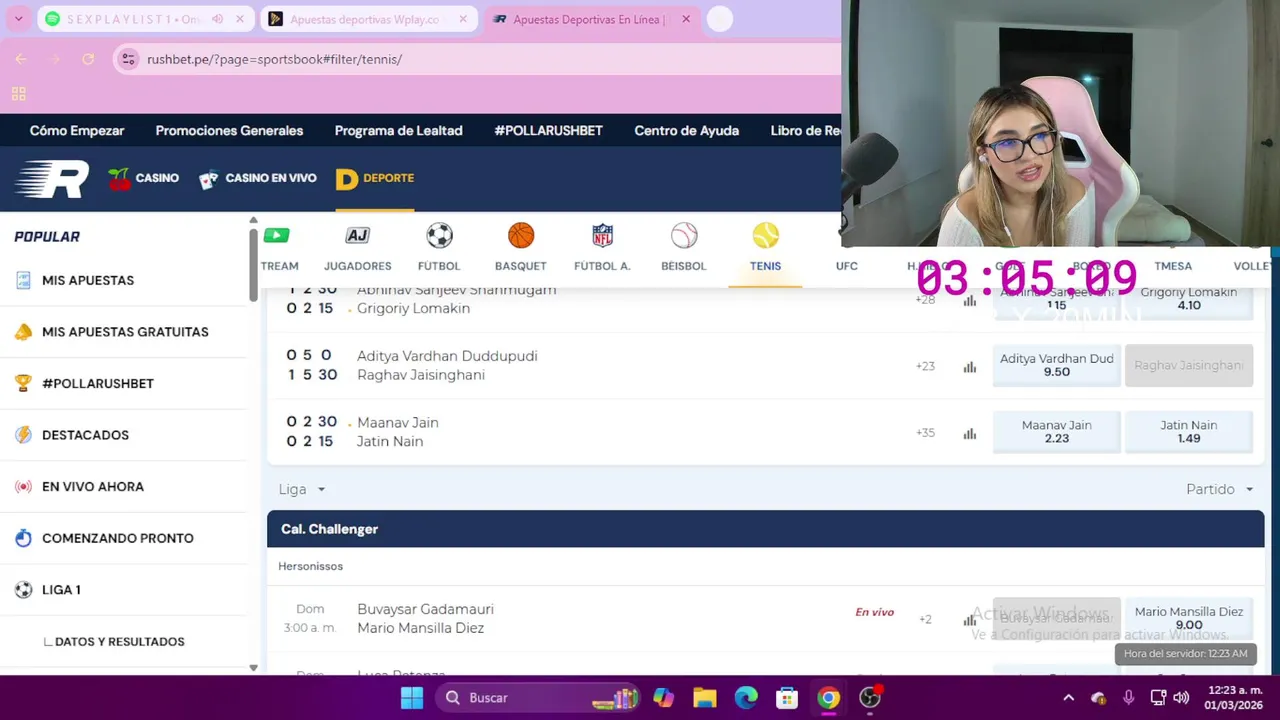This screenshot has width=1280, height=720.
Task: Open stats chart for Maanav Jain match
Action: [969, 434]
